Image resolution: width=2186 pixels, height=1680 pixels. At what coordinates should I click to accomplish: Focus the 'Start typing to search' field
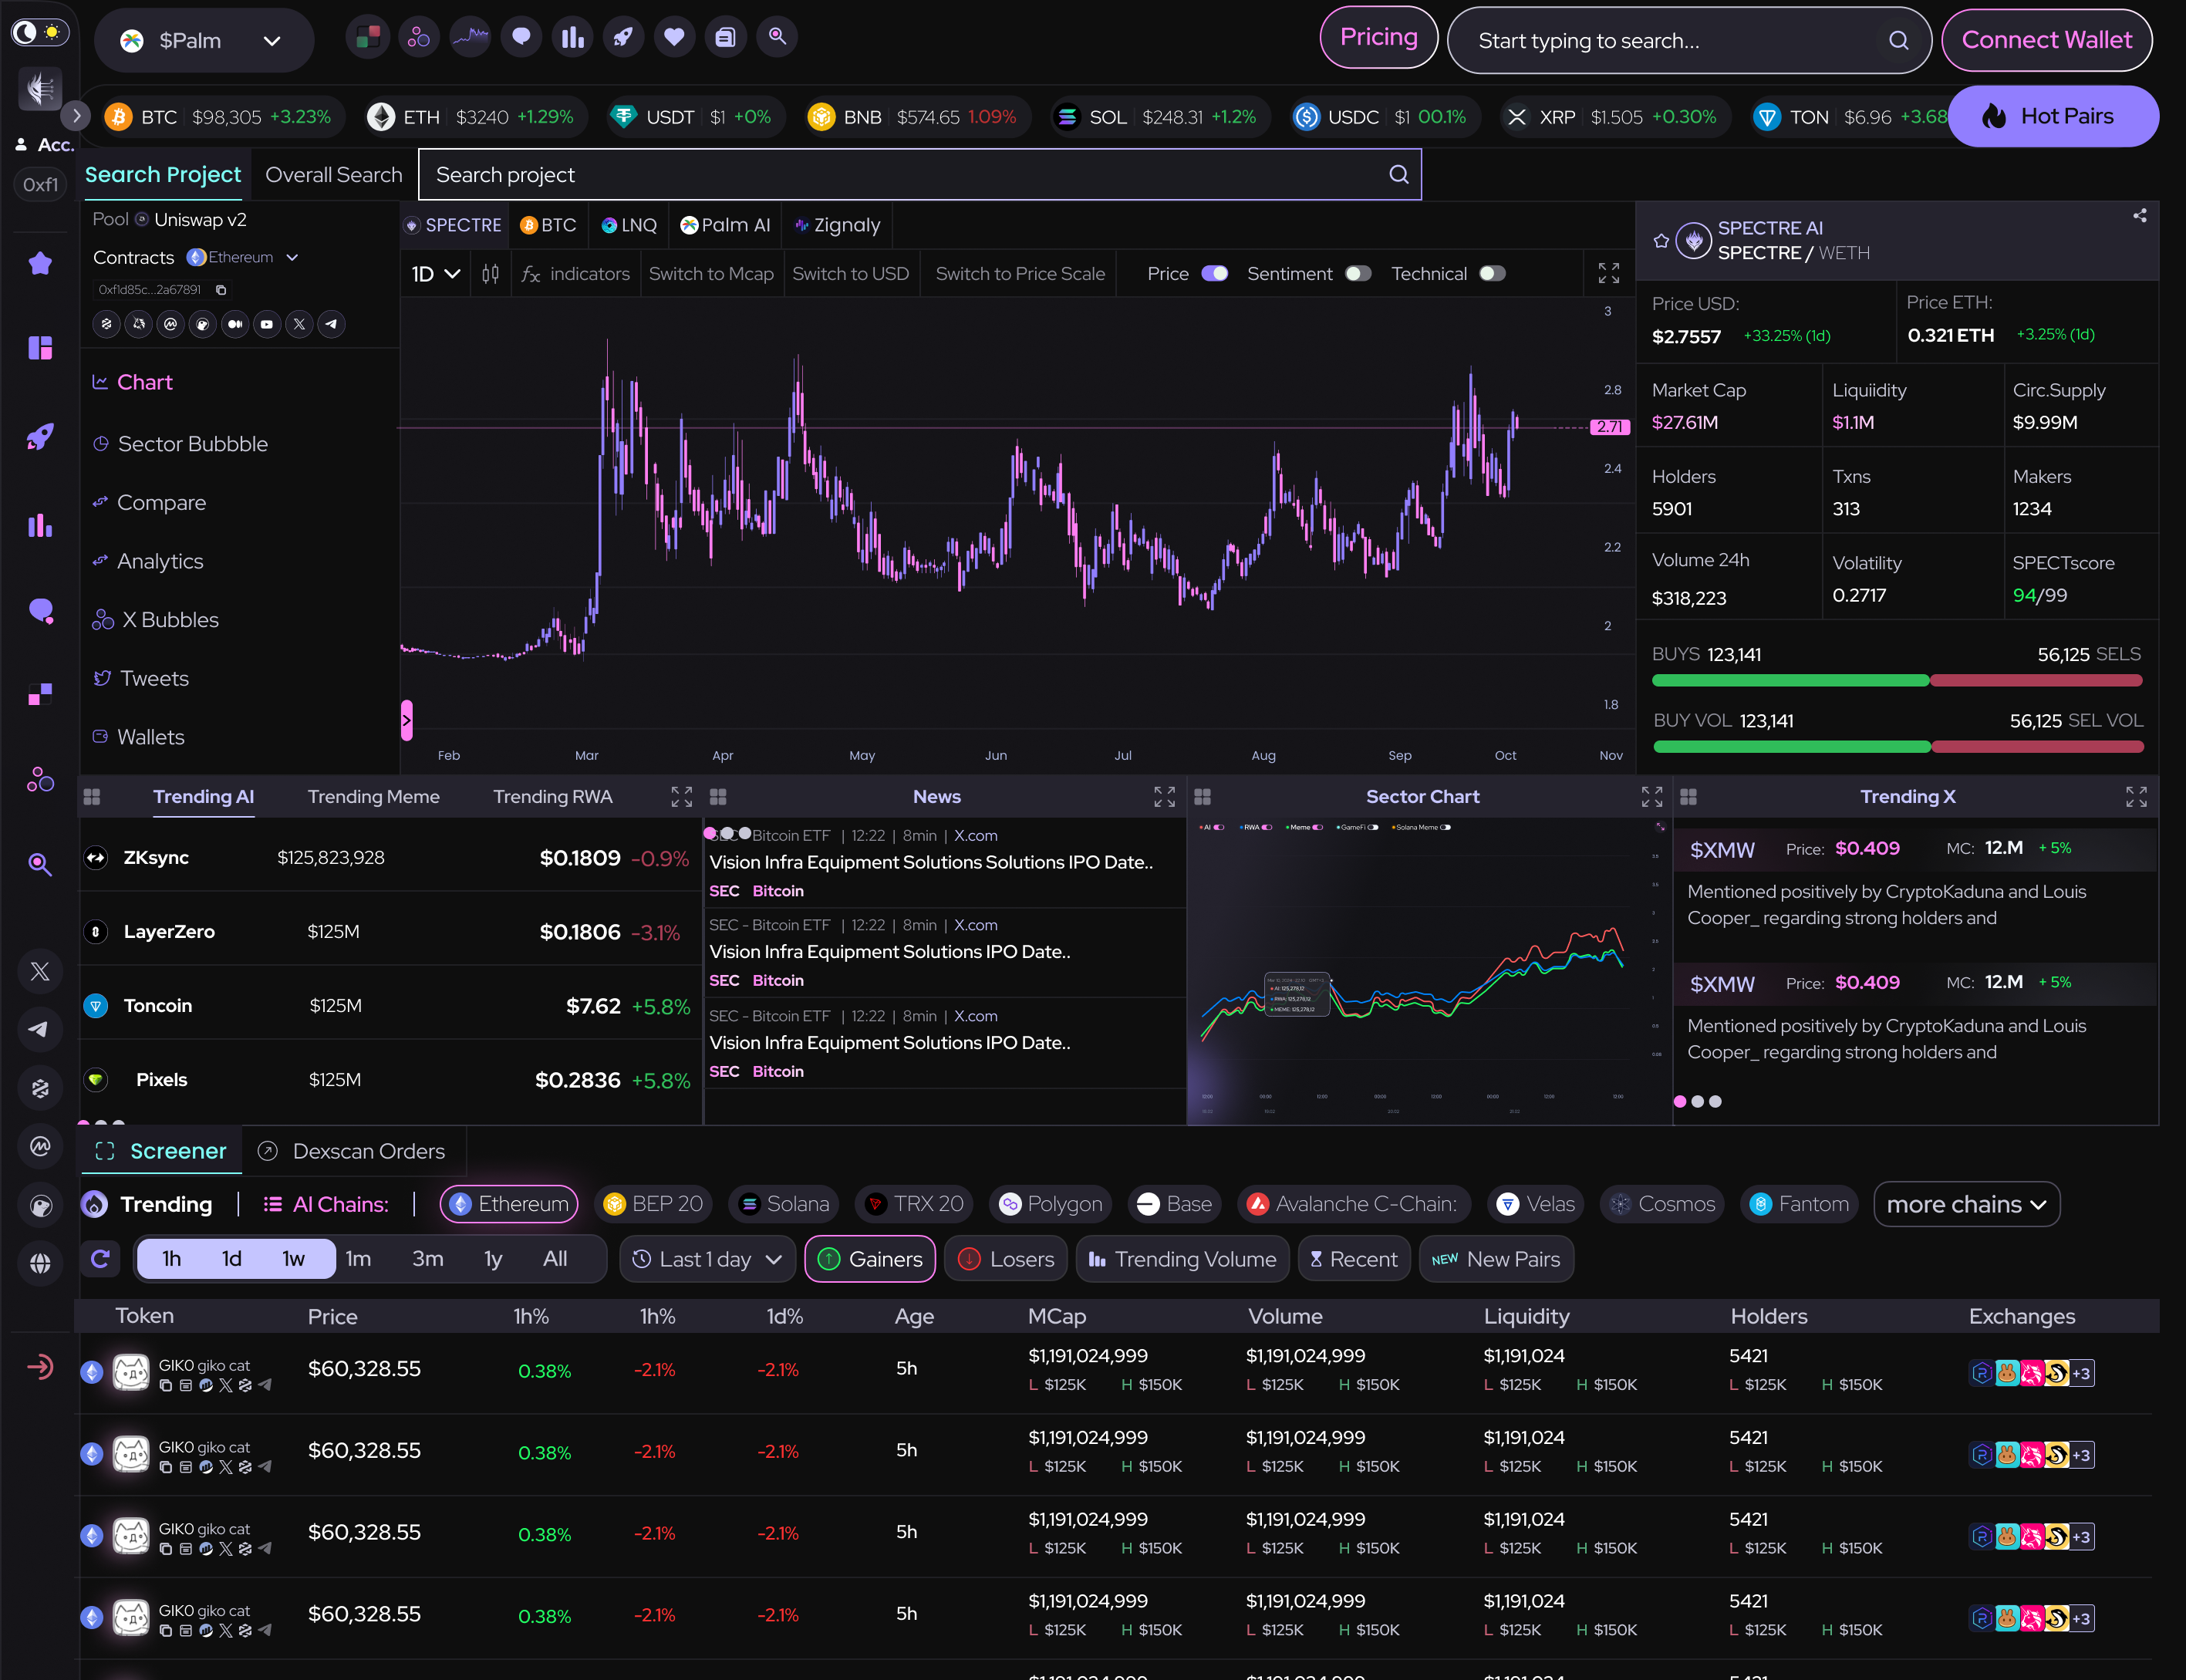(1689, 41)
